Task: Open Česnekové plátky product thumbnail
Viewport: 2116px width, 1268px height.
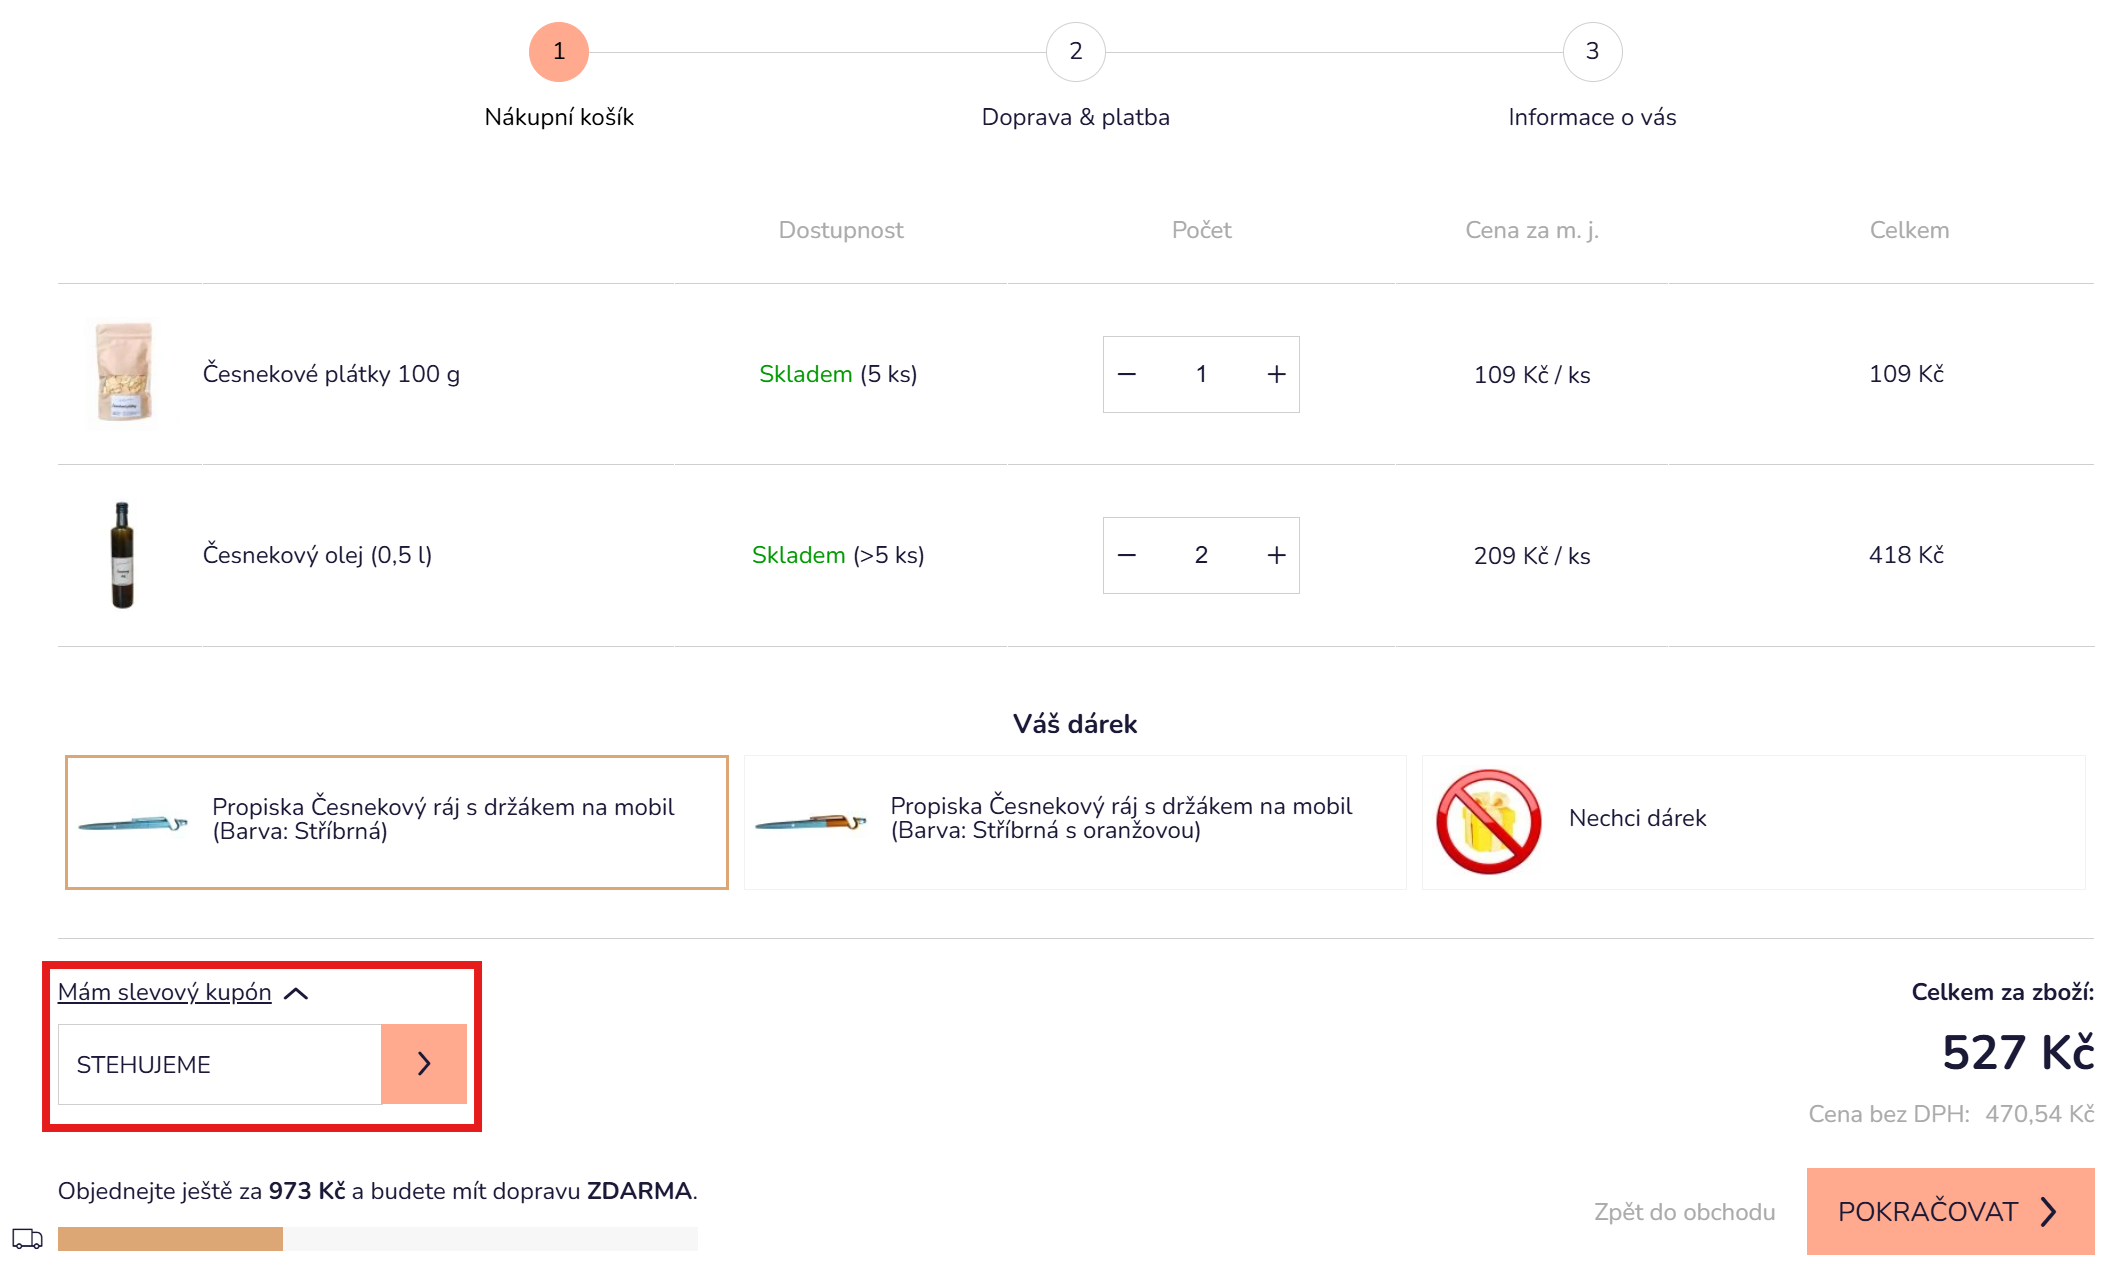Action: click(124, 373)
